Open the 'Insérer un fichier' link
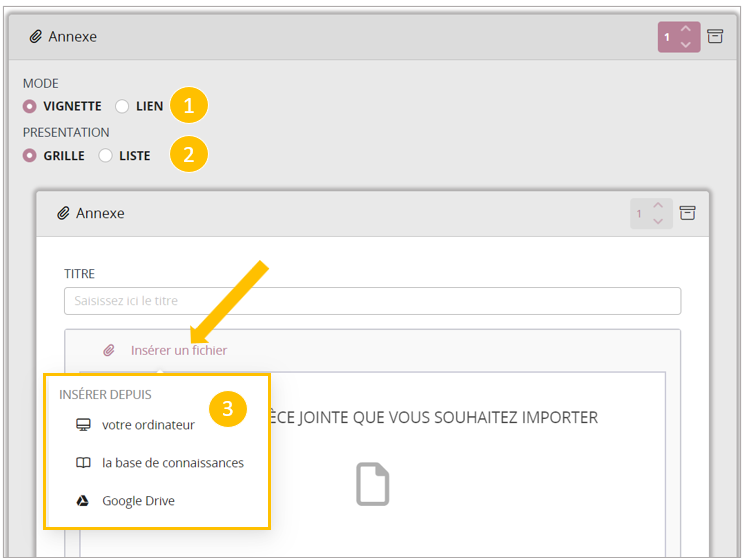 click(x=178, y=350)
